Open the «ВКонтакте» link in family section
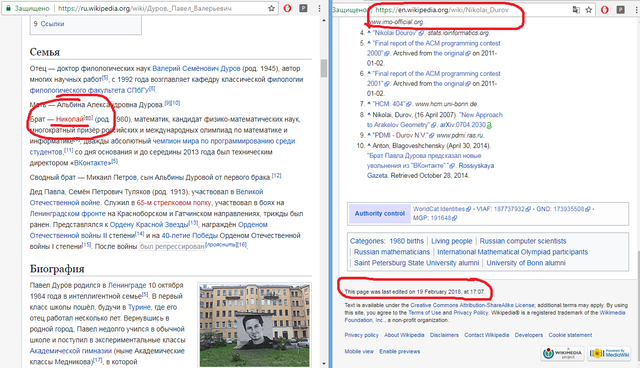 tap(92, 162)
